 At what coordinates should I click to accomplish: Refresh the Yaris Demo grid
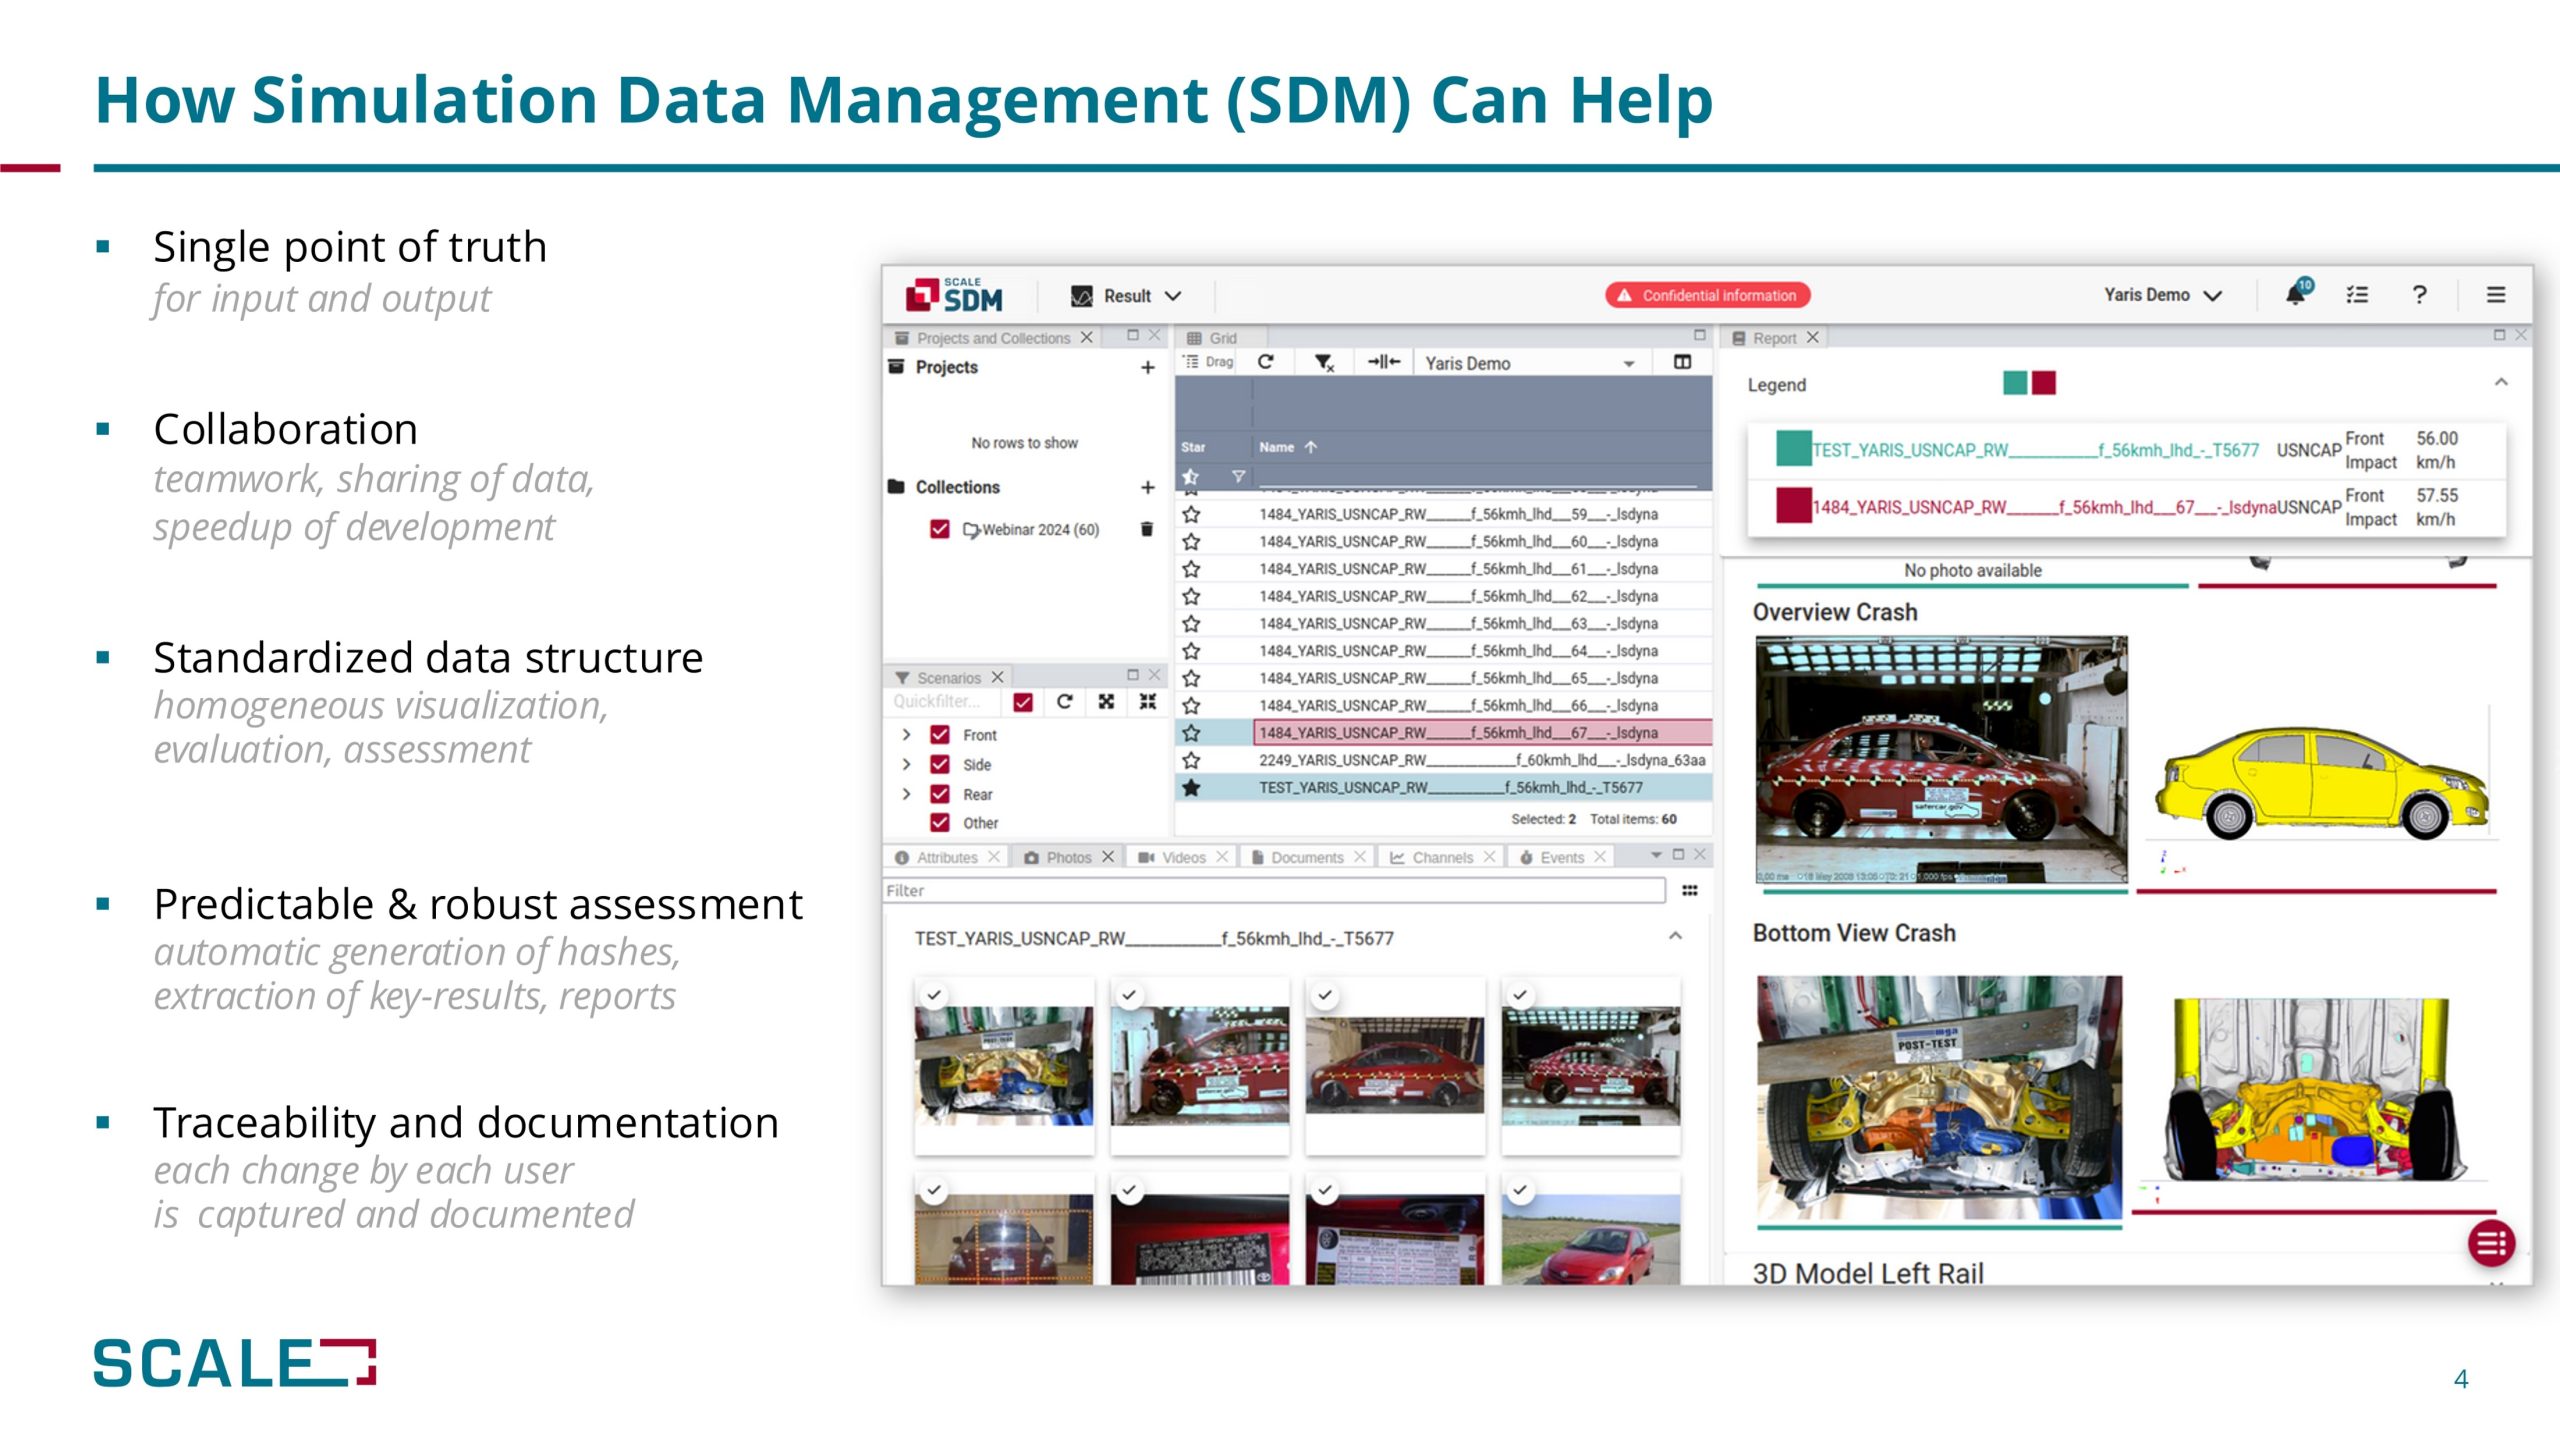(x=1266, y=362)
